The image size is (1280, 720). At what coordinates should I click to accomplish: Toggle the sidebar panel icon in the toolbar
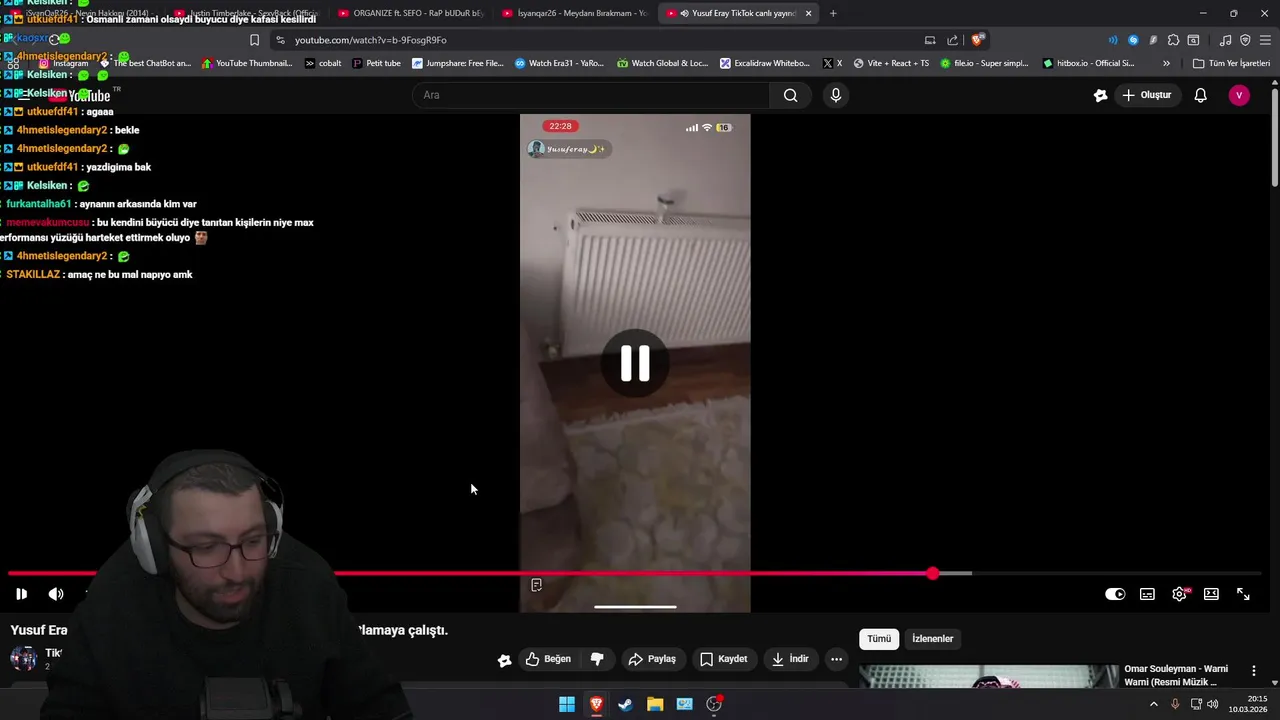1193,40
